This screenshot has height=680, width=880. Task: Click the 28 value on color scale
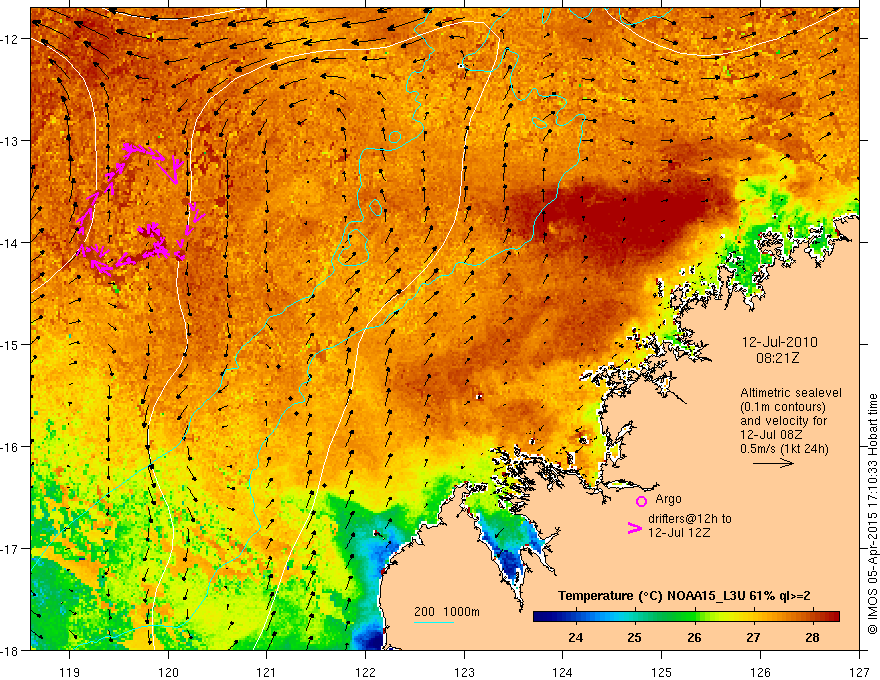pyautogui.click(x=812, y=637)
